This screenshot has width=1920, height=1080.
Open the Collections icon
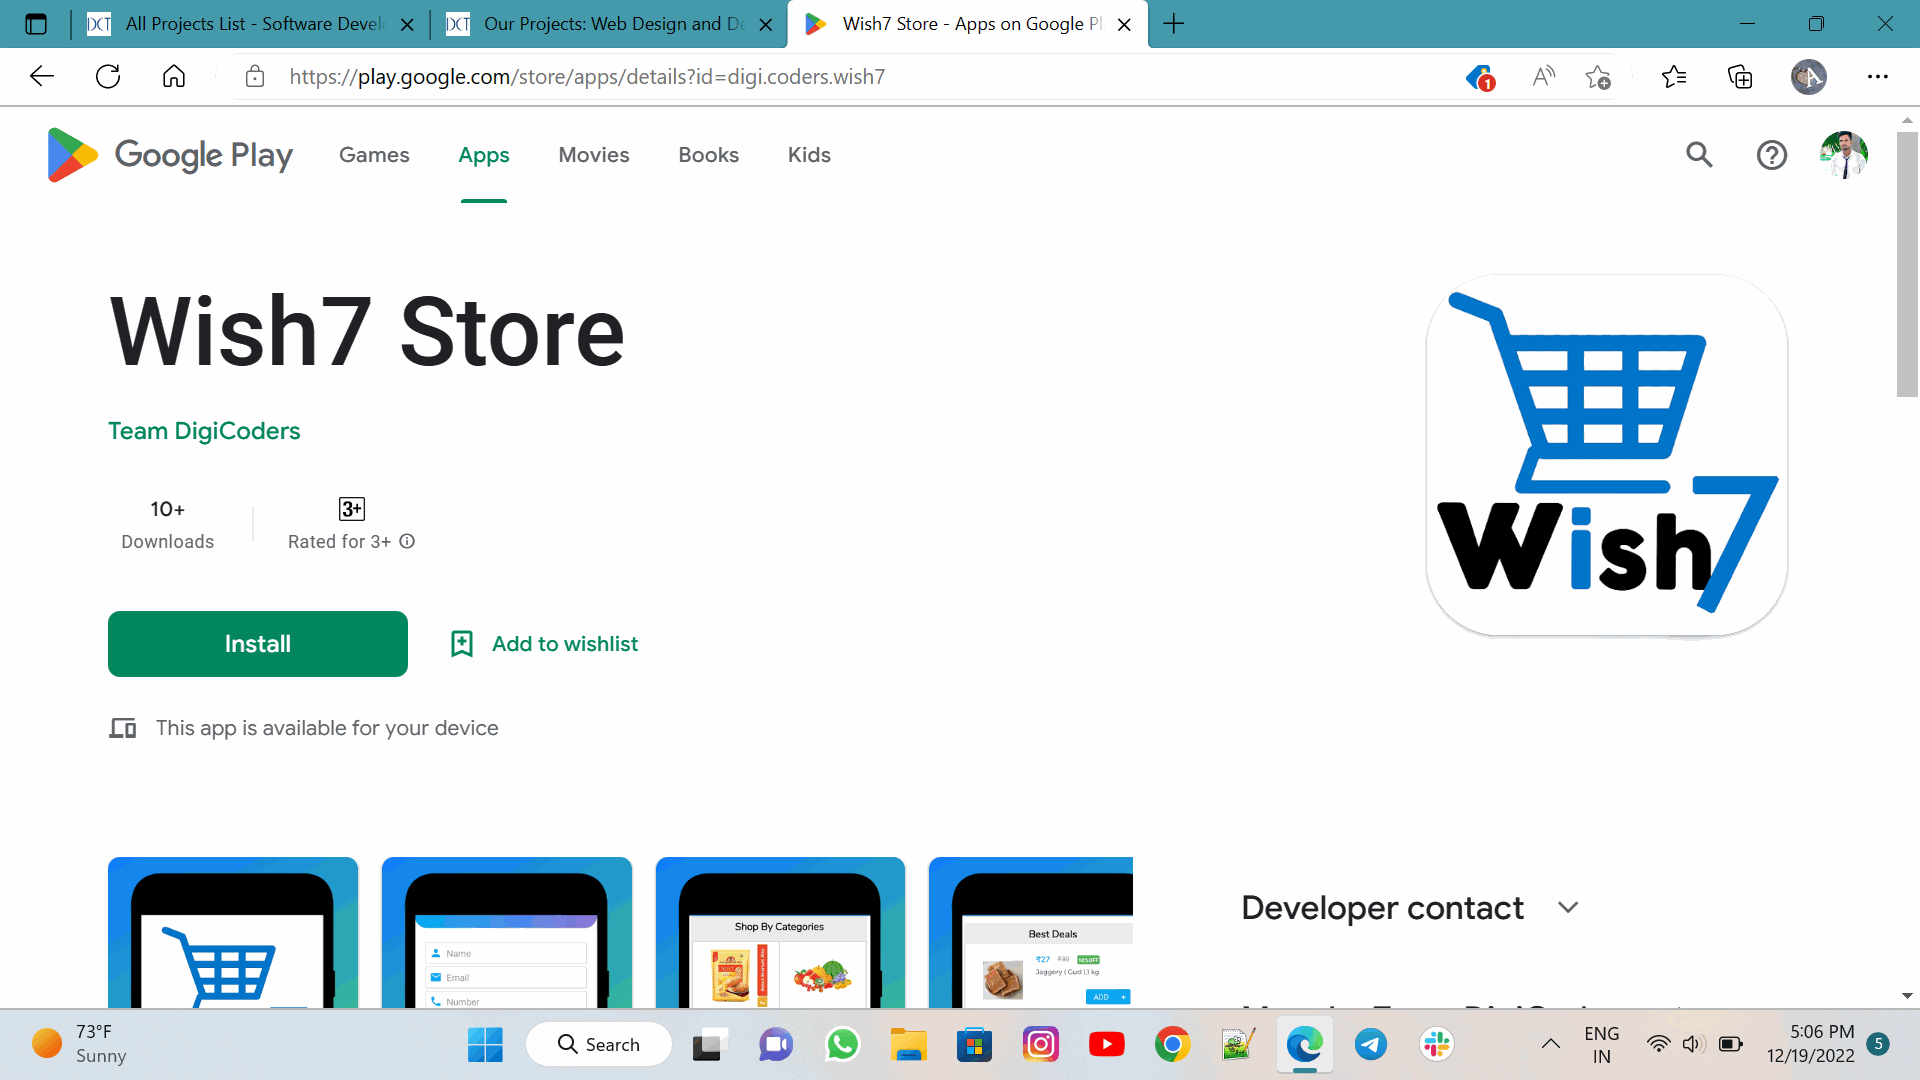[x=1740, y=77]
